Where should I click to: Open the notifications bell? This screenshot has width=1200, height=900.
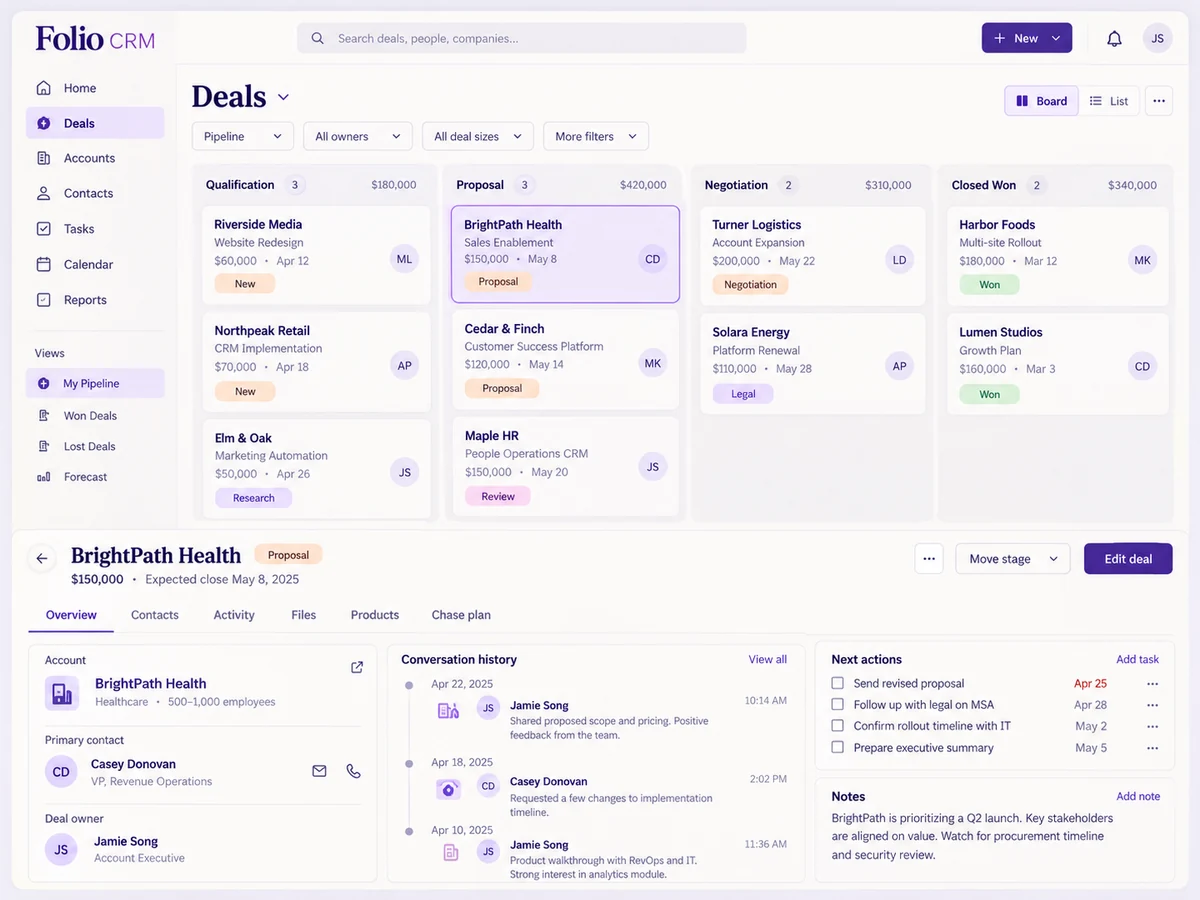click(1114, 38)
